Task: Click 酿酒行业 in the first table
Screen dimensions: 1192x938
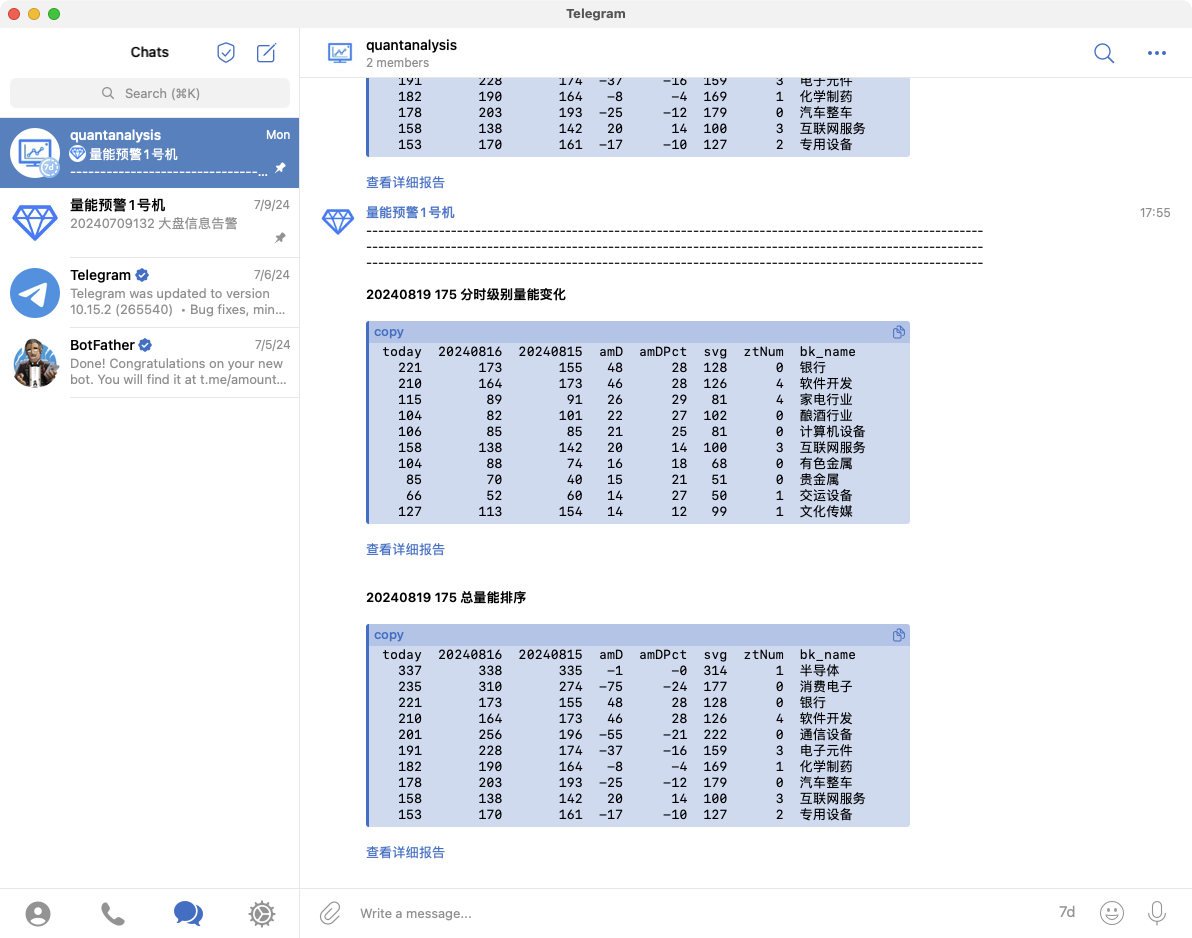Action: [x=826, y=416]
